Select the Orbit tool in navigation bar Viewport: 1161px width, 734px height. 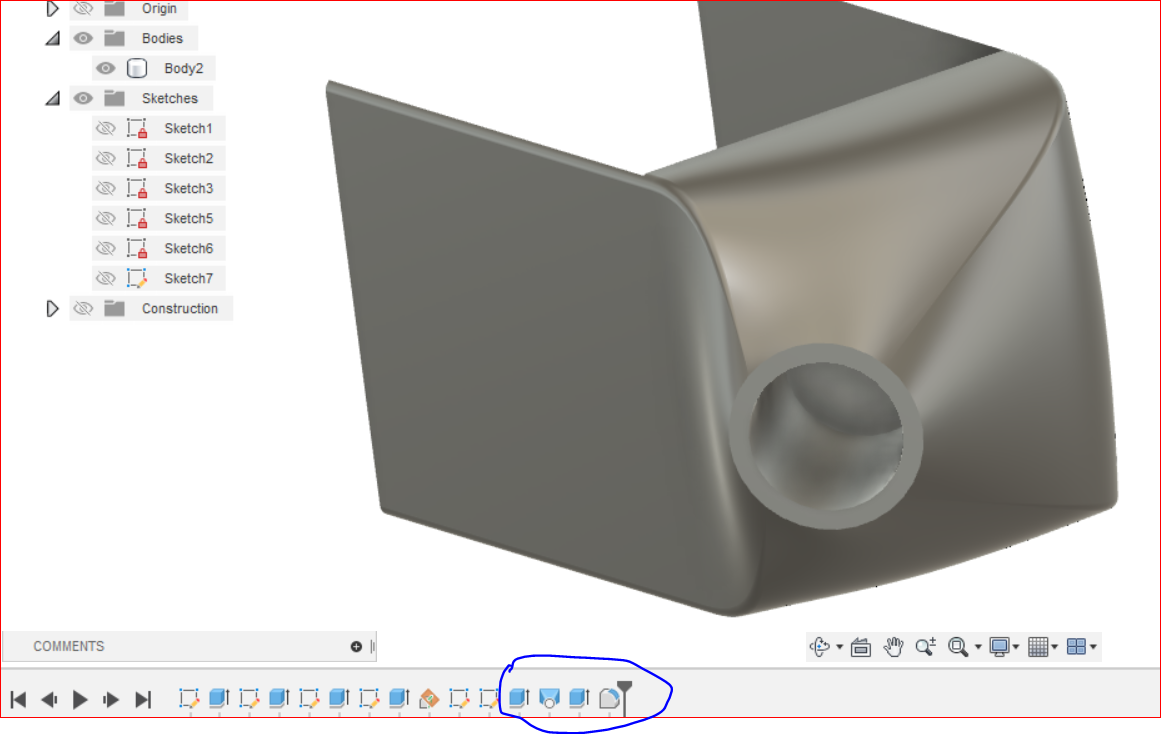pyautogui.click(x=819, y=647)
